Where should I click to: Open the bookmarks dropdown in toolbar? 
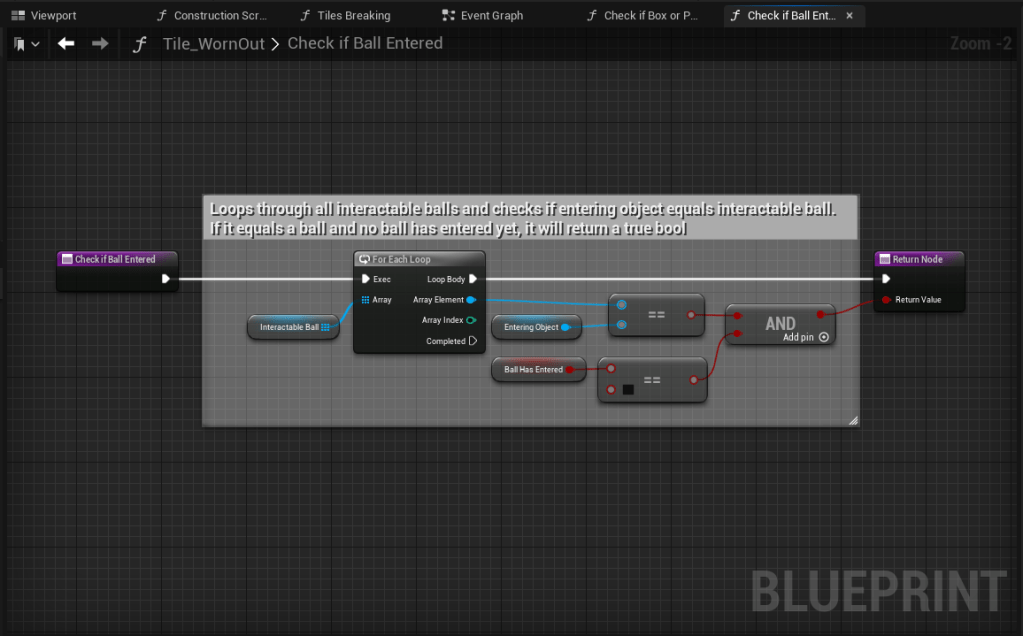pos(27,44)
